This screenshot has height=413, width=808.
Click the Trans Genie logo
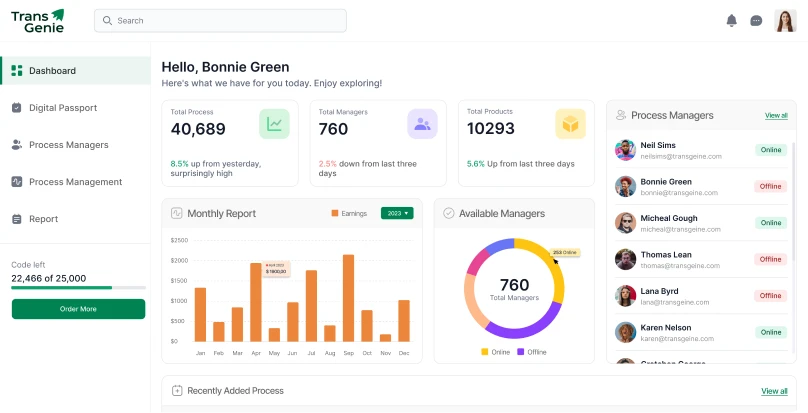(x=38, y=21)
